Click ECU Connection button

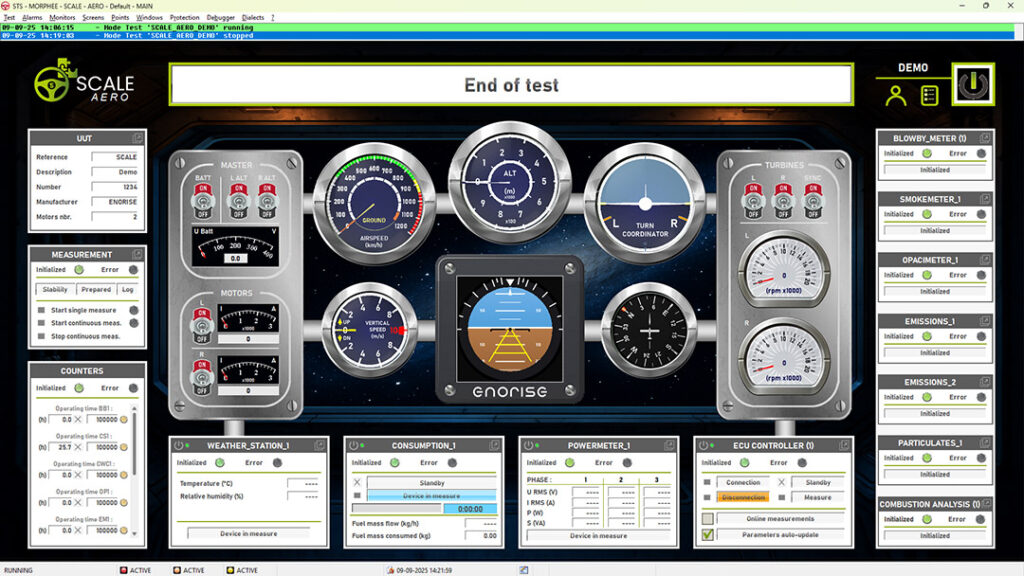tap(743, 482)
